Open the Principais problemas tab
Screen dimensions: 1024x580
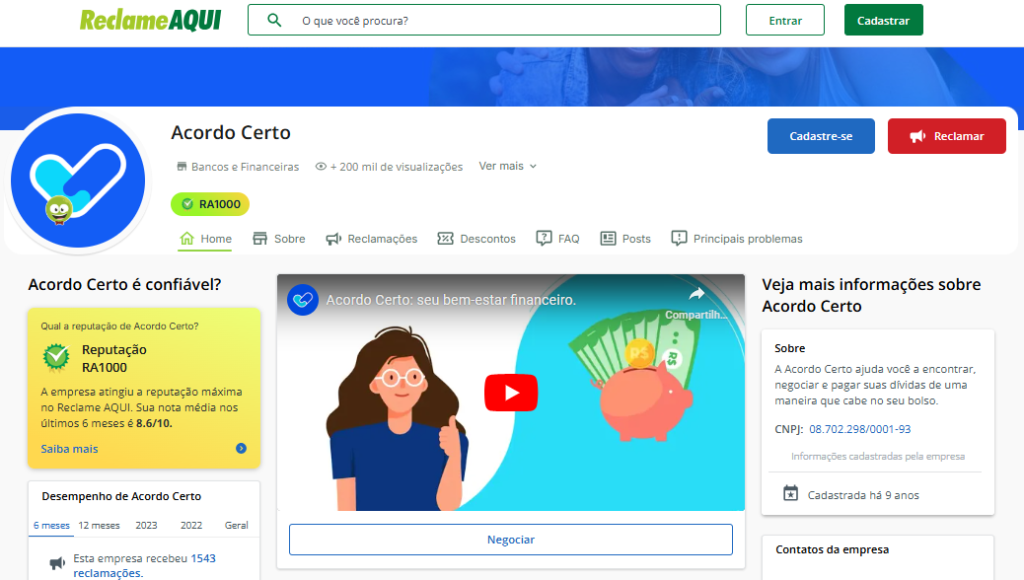(736, 239)
